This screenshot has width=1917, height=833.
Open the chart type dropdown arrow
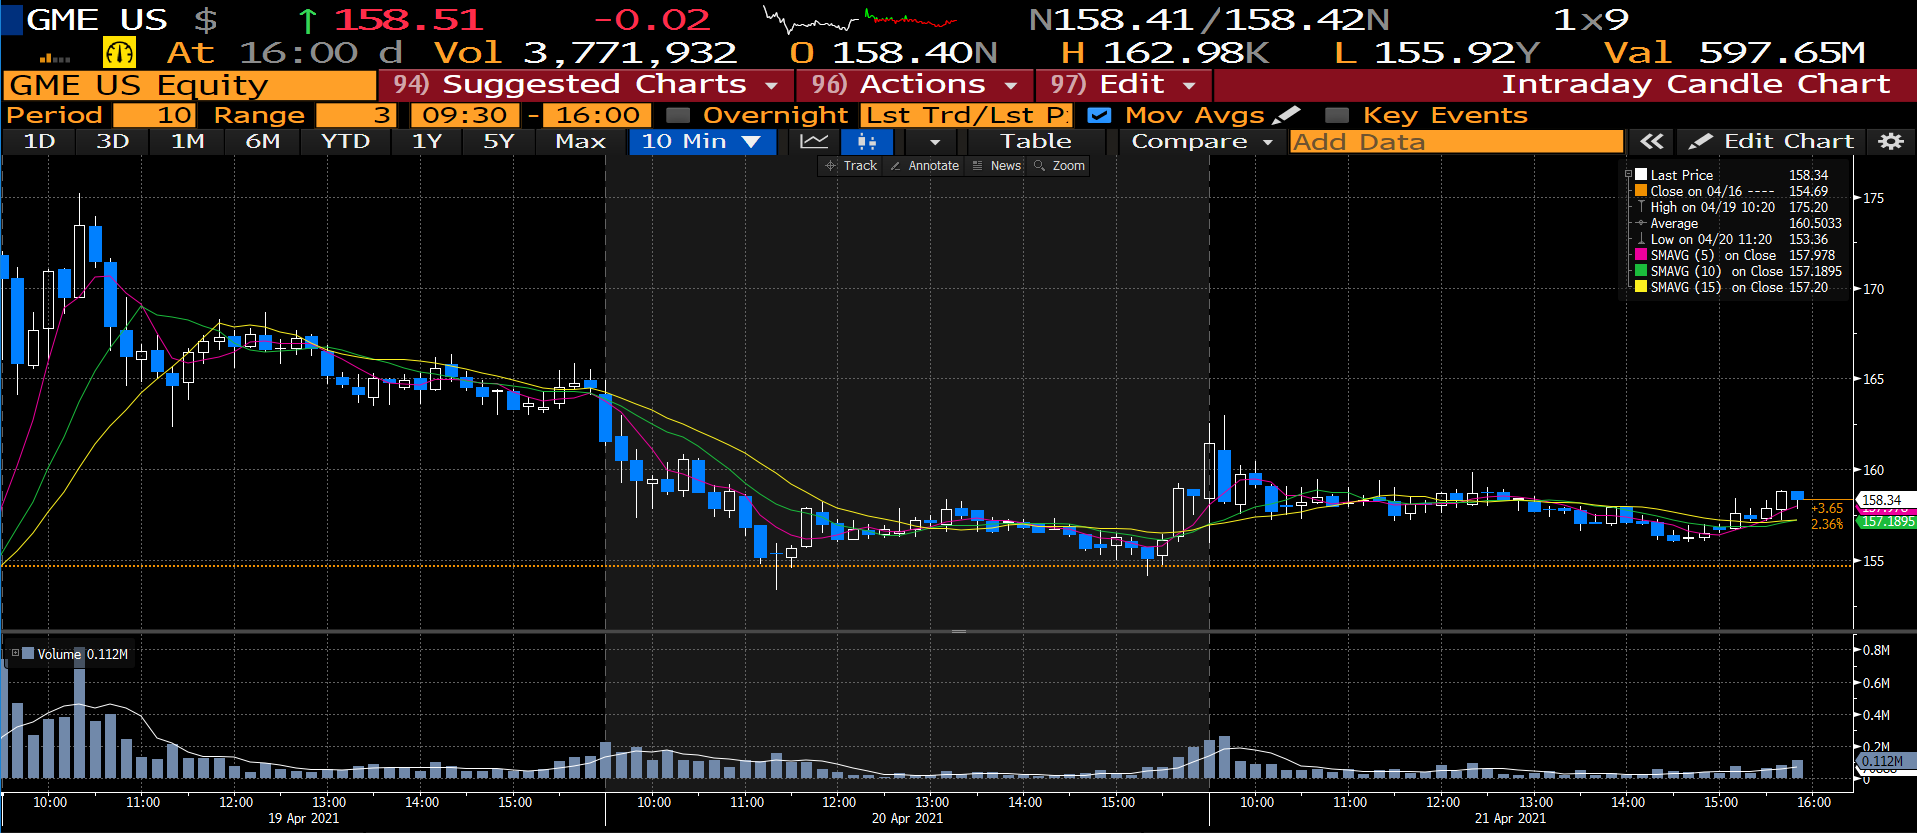[x=935, y=142]
